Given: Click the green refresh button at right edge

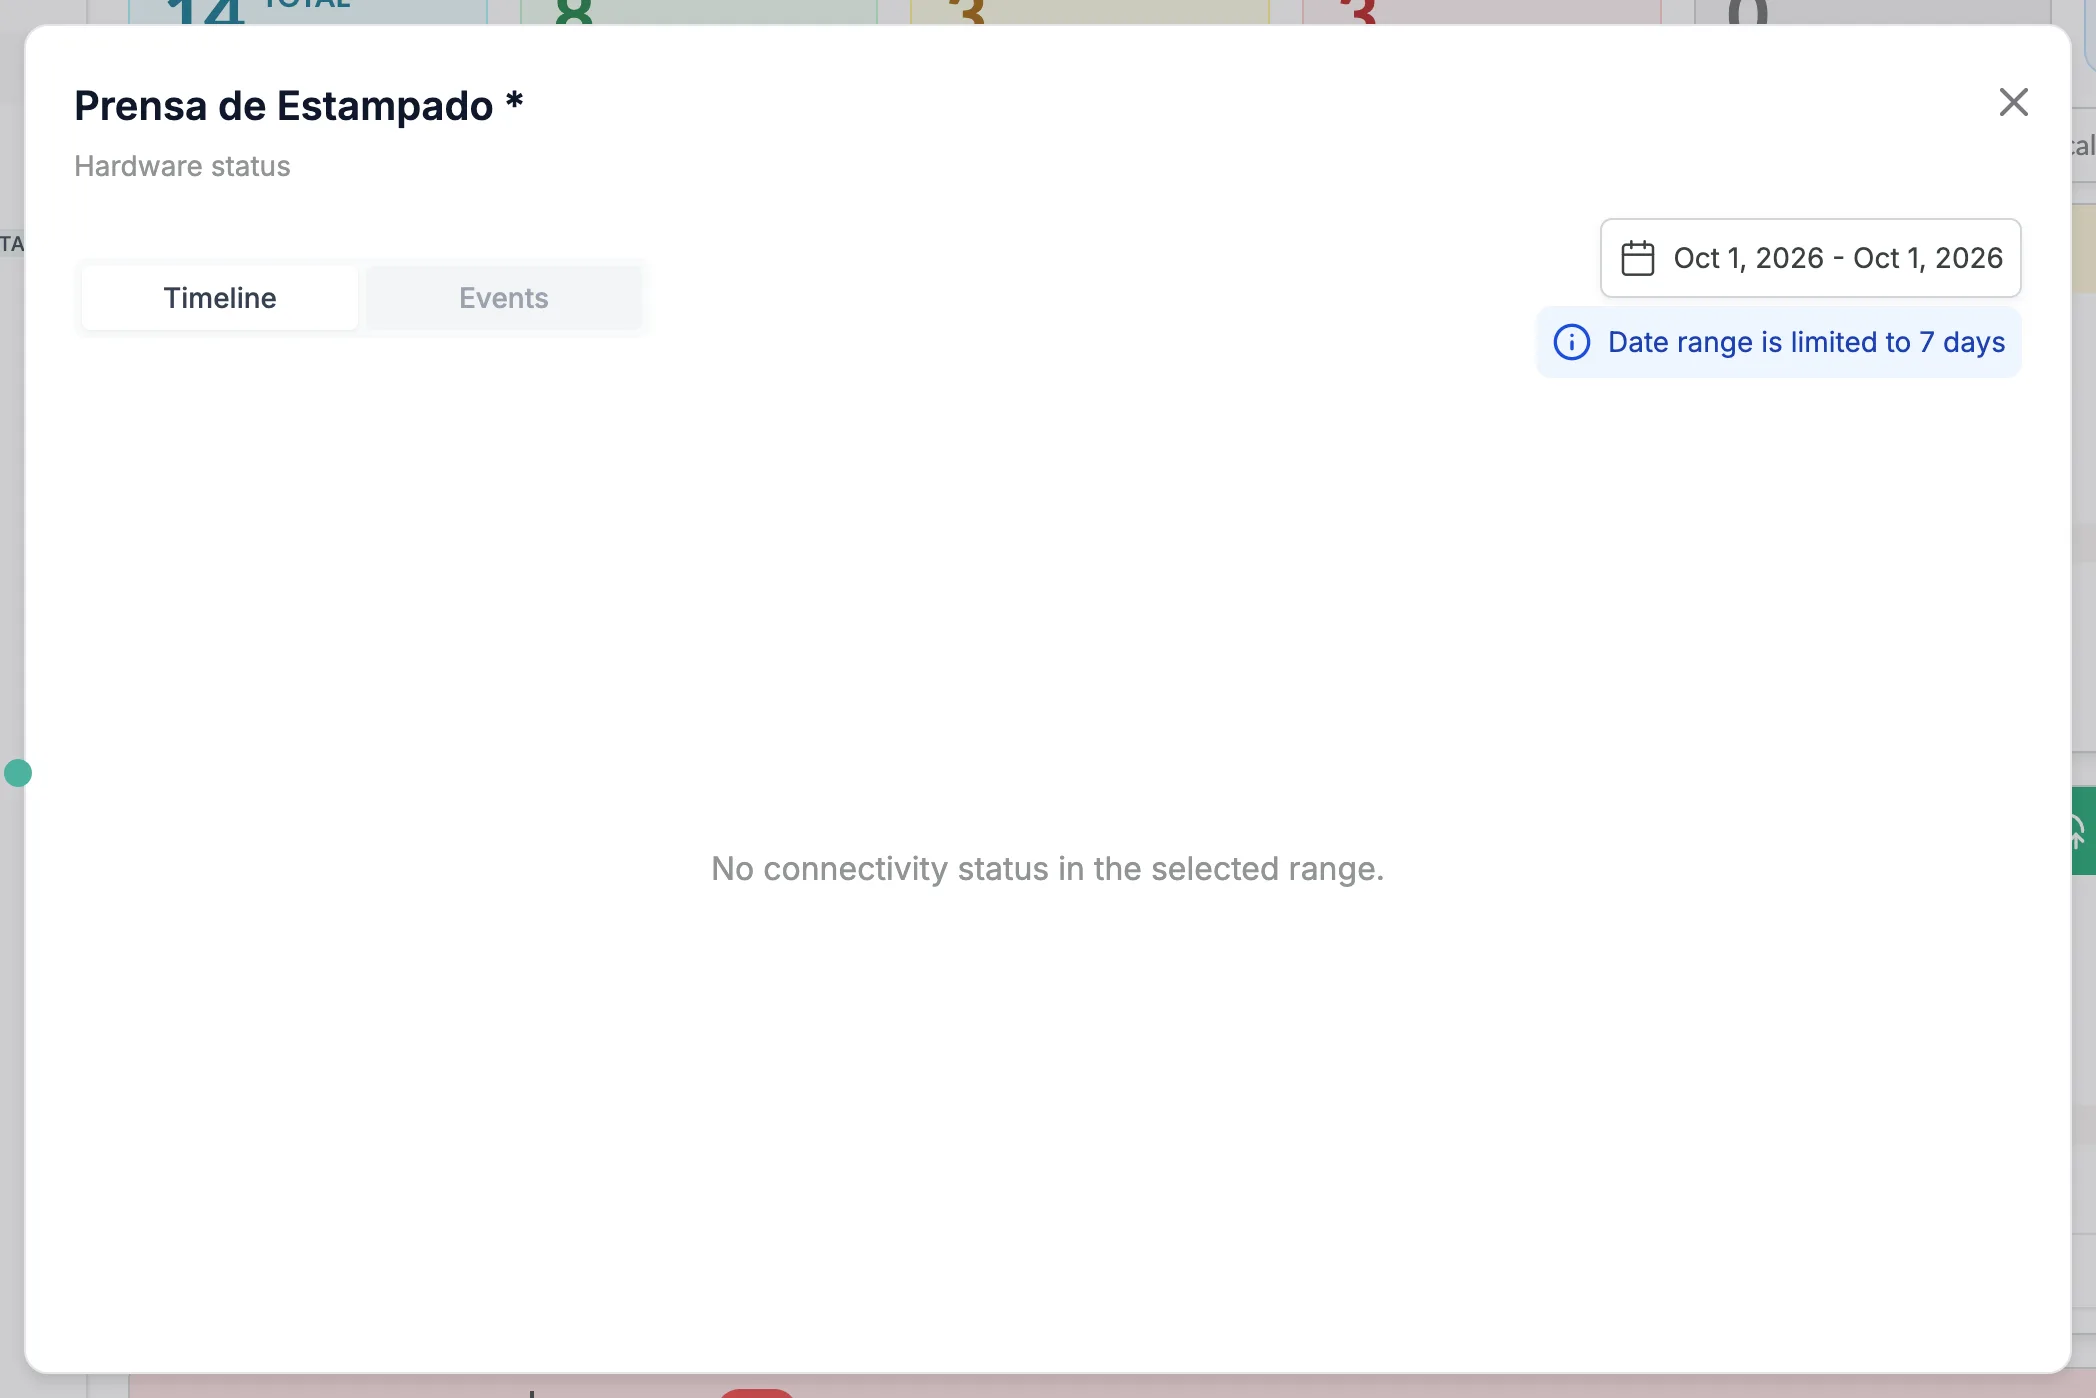Looking at the screenshot, I should coord(2083,831).
